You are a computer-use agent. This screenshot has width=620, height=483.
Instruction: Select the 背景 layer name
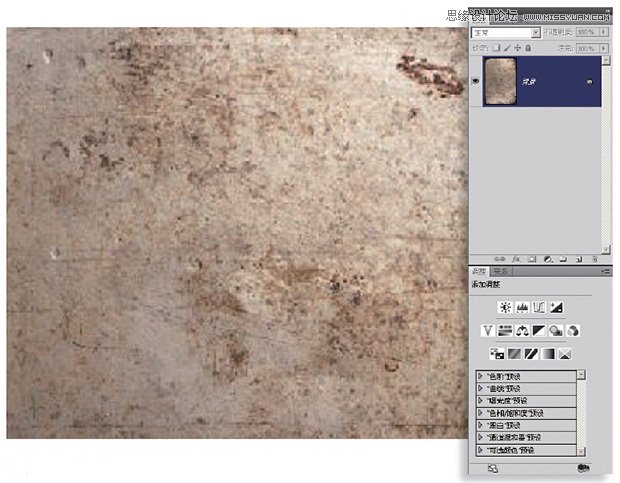529,82
